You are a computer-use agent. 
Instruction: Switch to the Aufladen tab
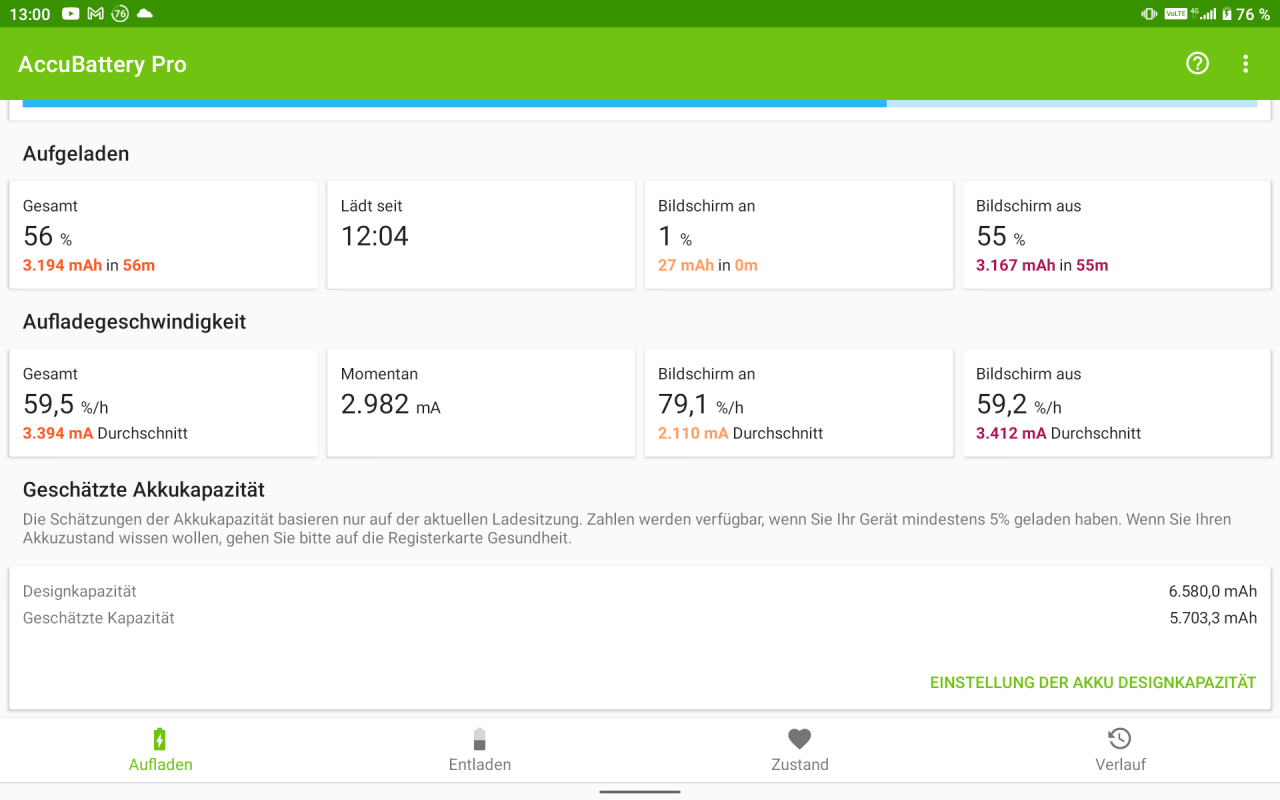click(x=160, y=750)
